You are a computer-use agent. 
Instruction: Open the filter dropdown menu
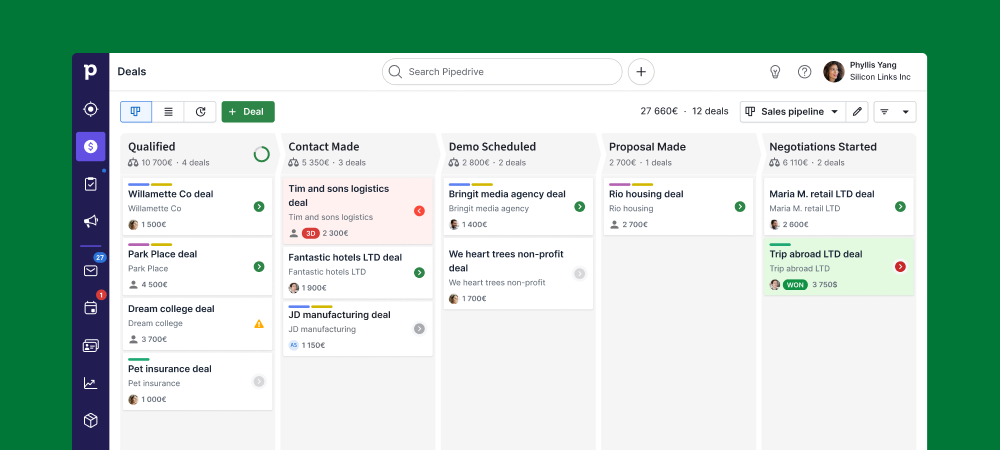tap(894, 112)
